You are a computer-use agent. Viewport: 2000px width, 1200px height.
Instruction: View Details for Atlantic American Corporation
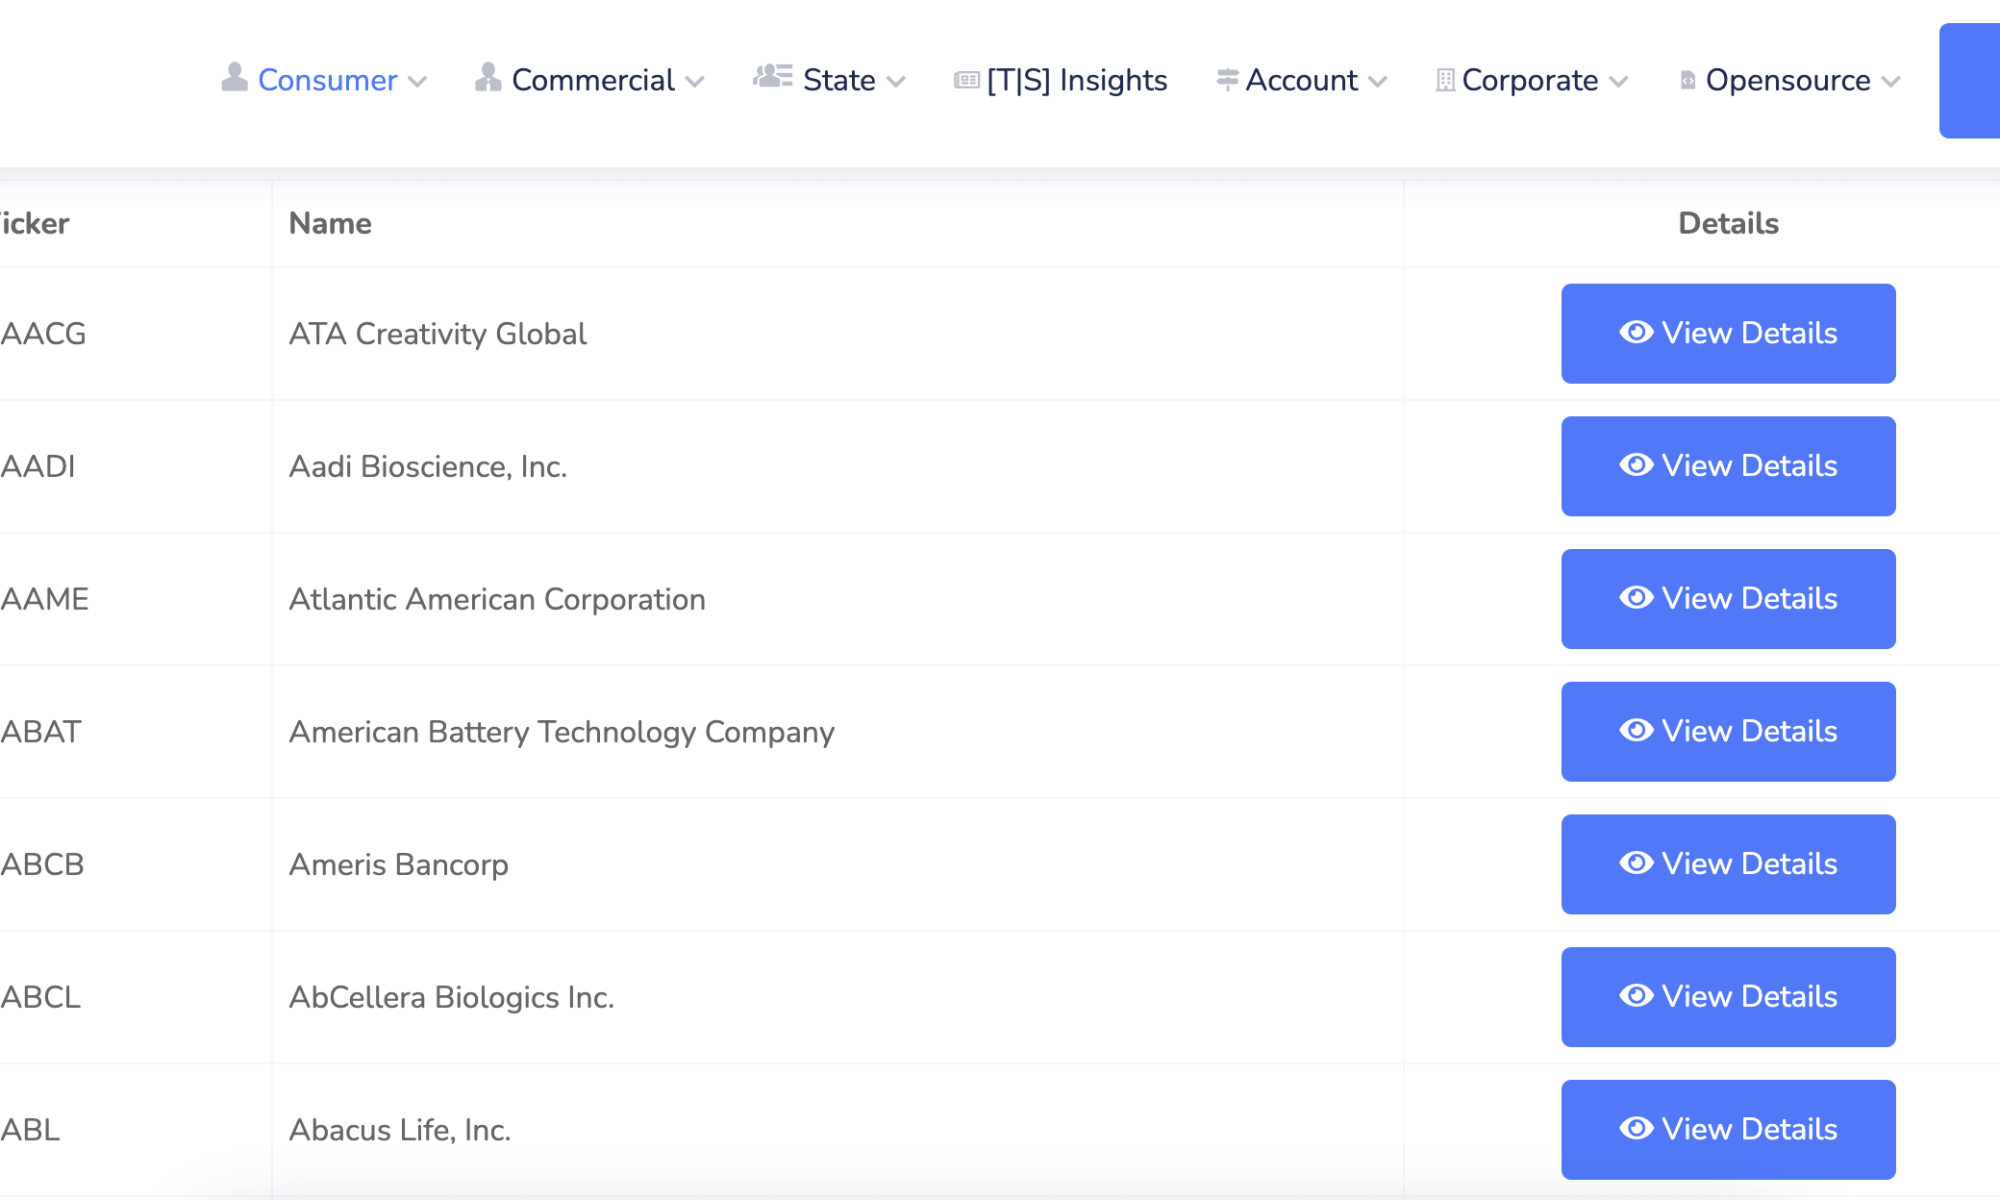[x=1728, y=599]
